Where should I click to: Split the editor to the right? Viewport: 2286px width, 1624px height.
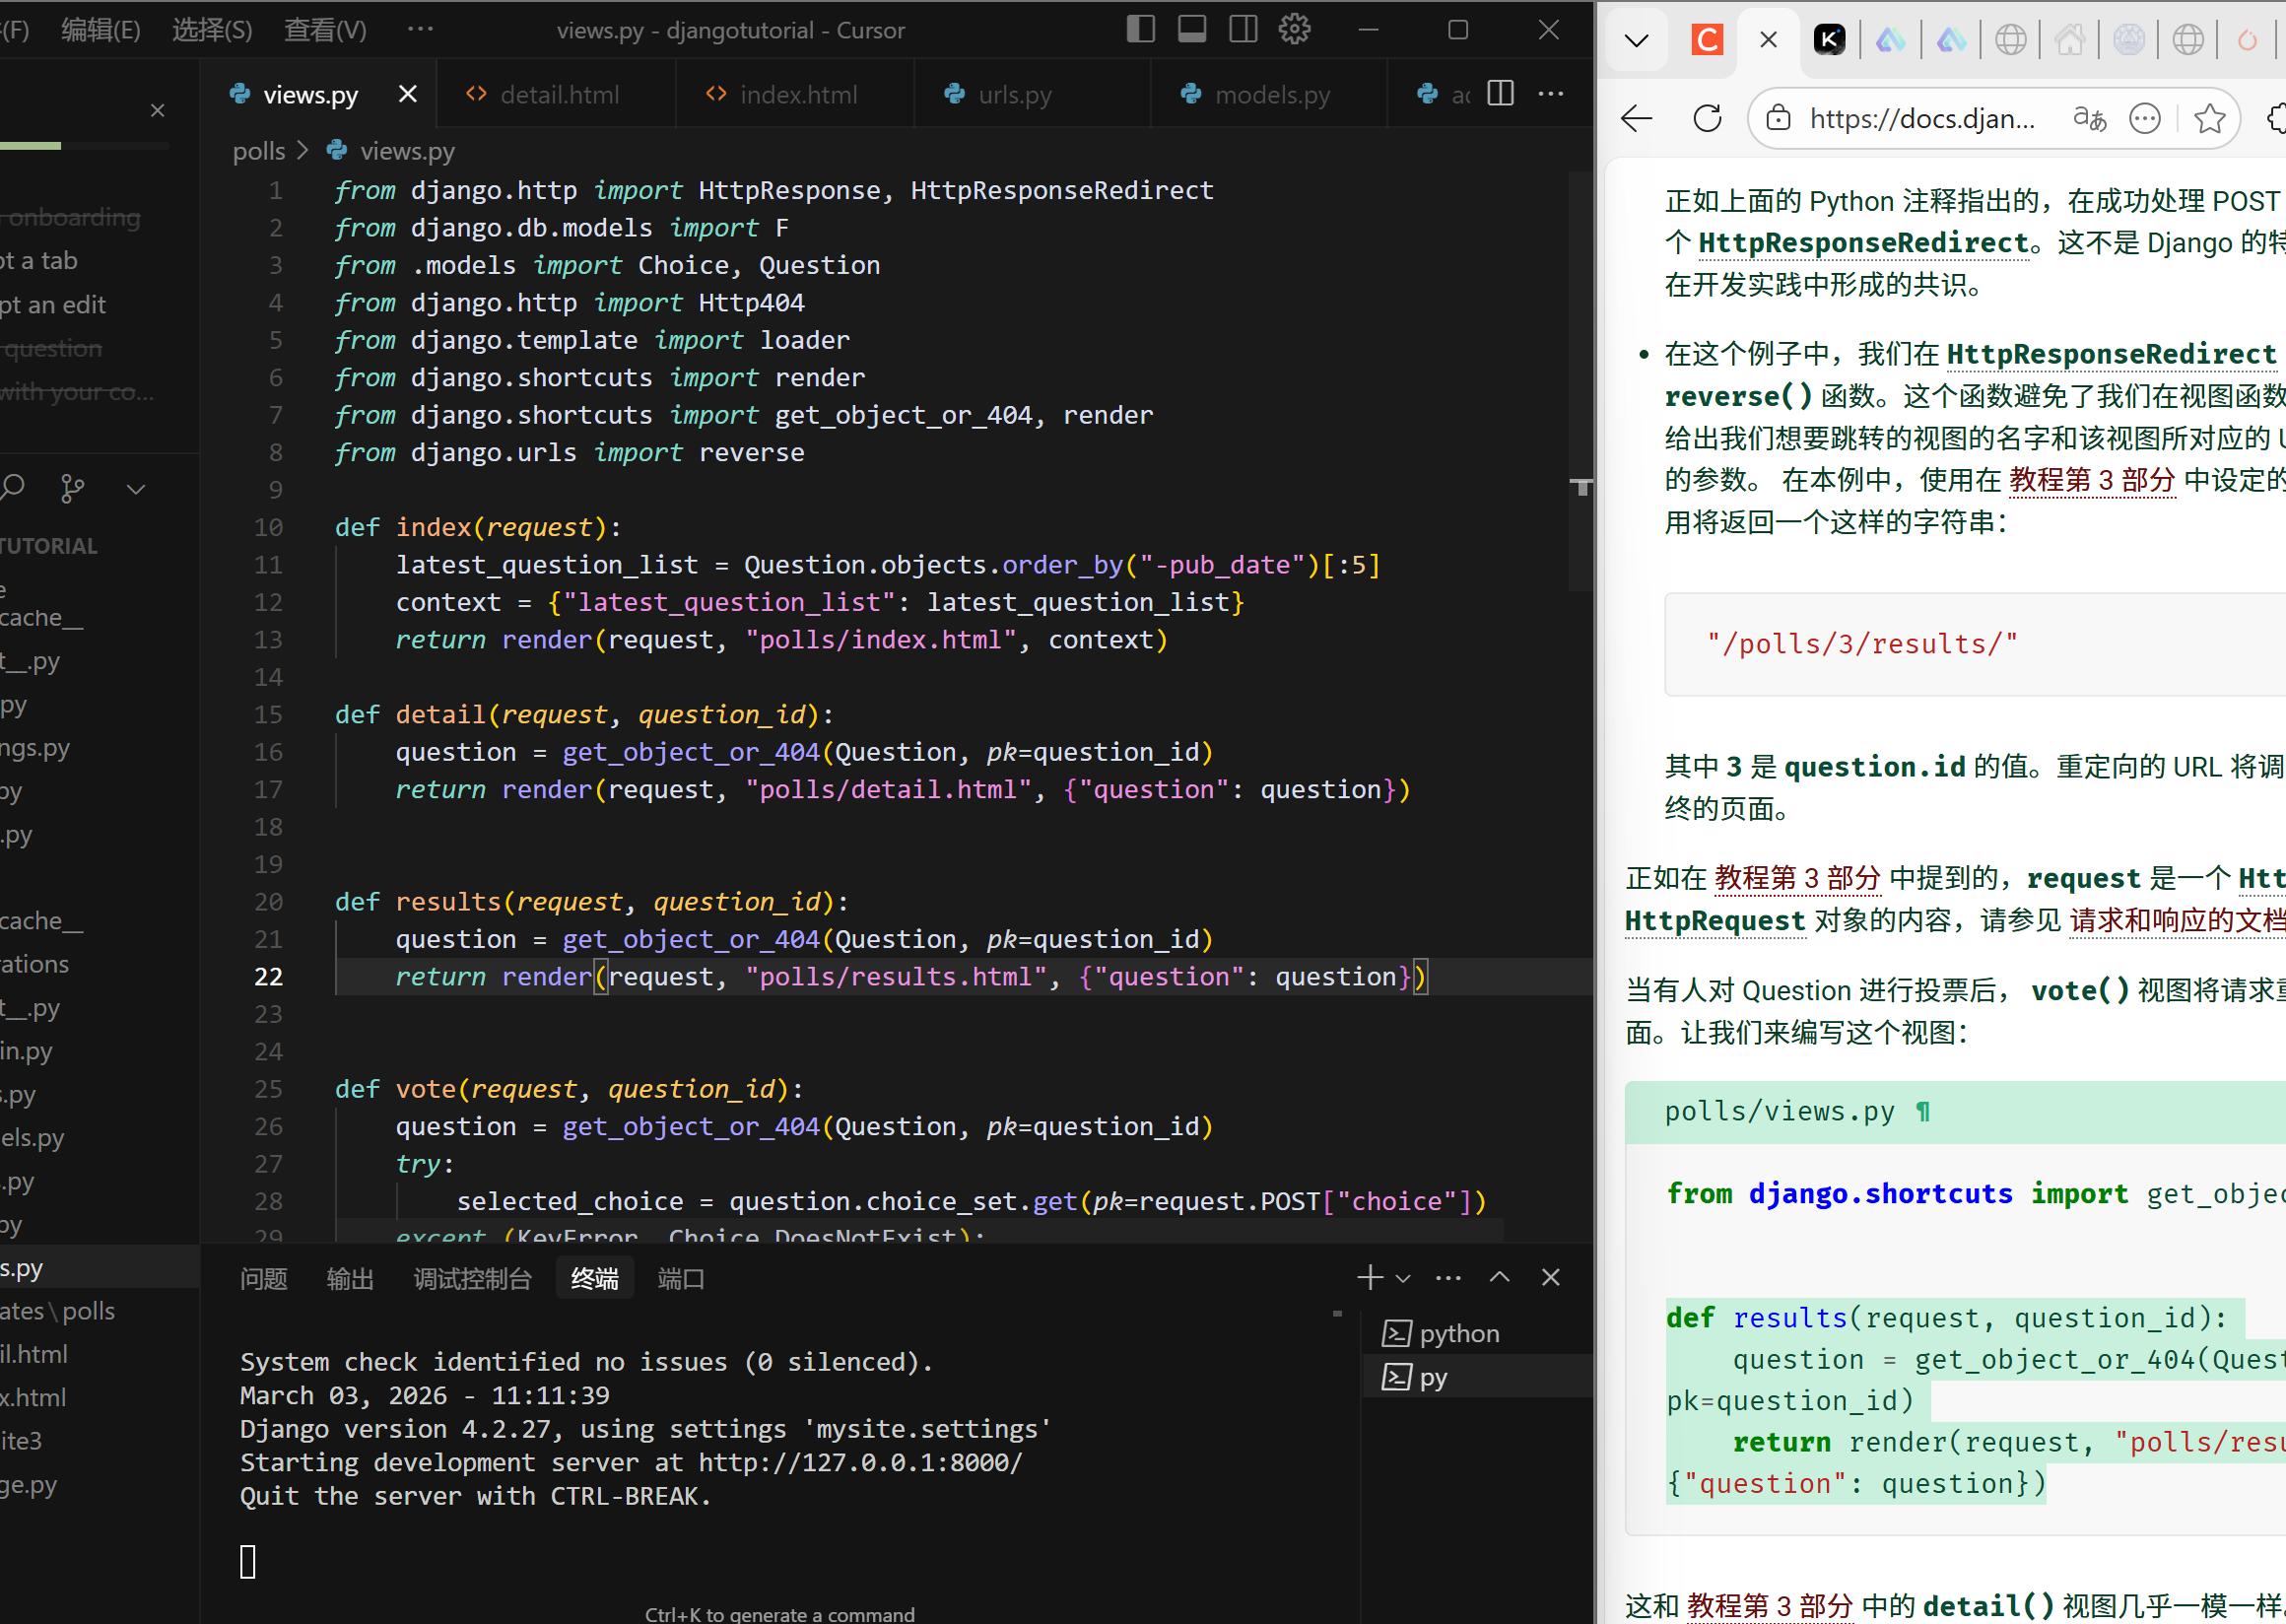[x=1500, y=94]
